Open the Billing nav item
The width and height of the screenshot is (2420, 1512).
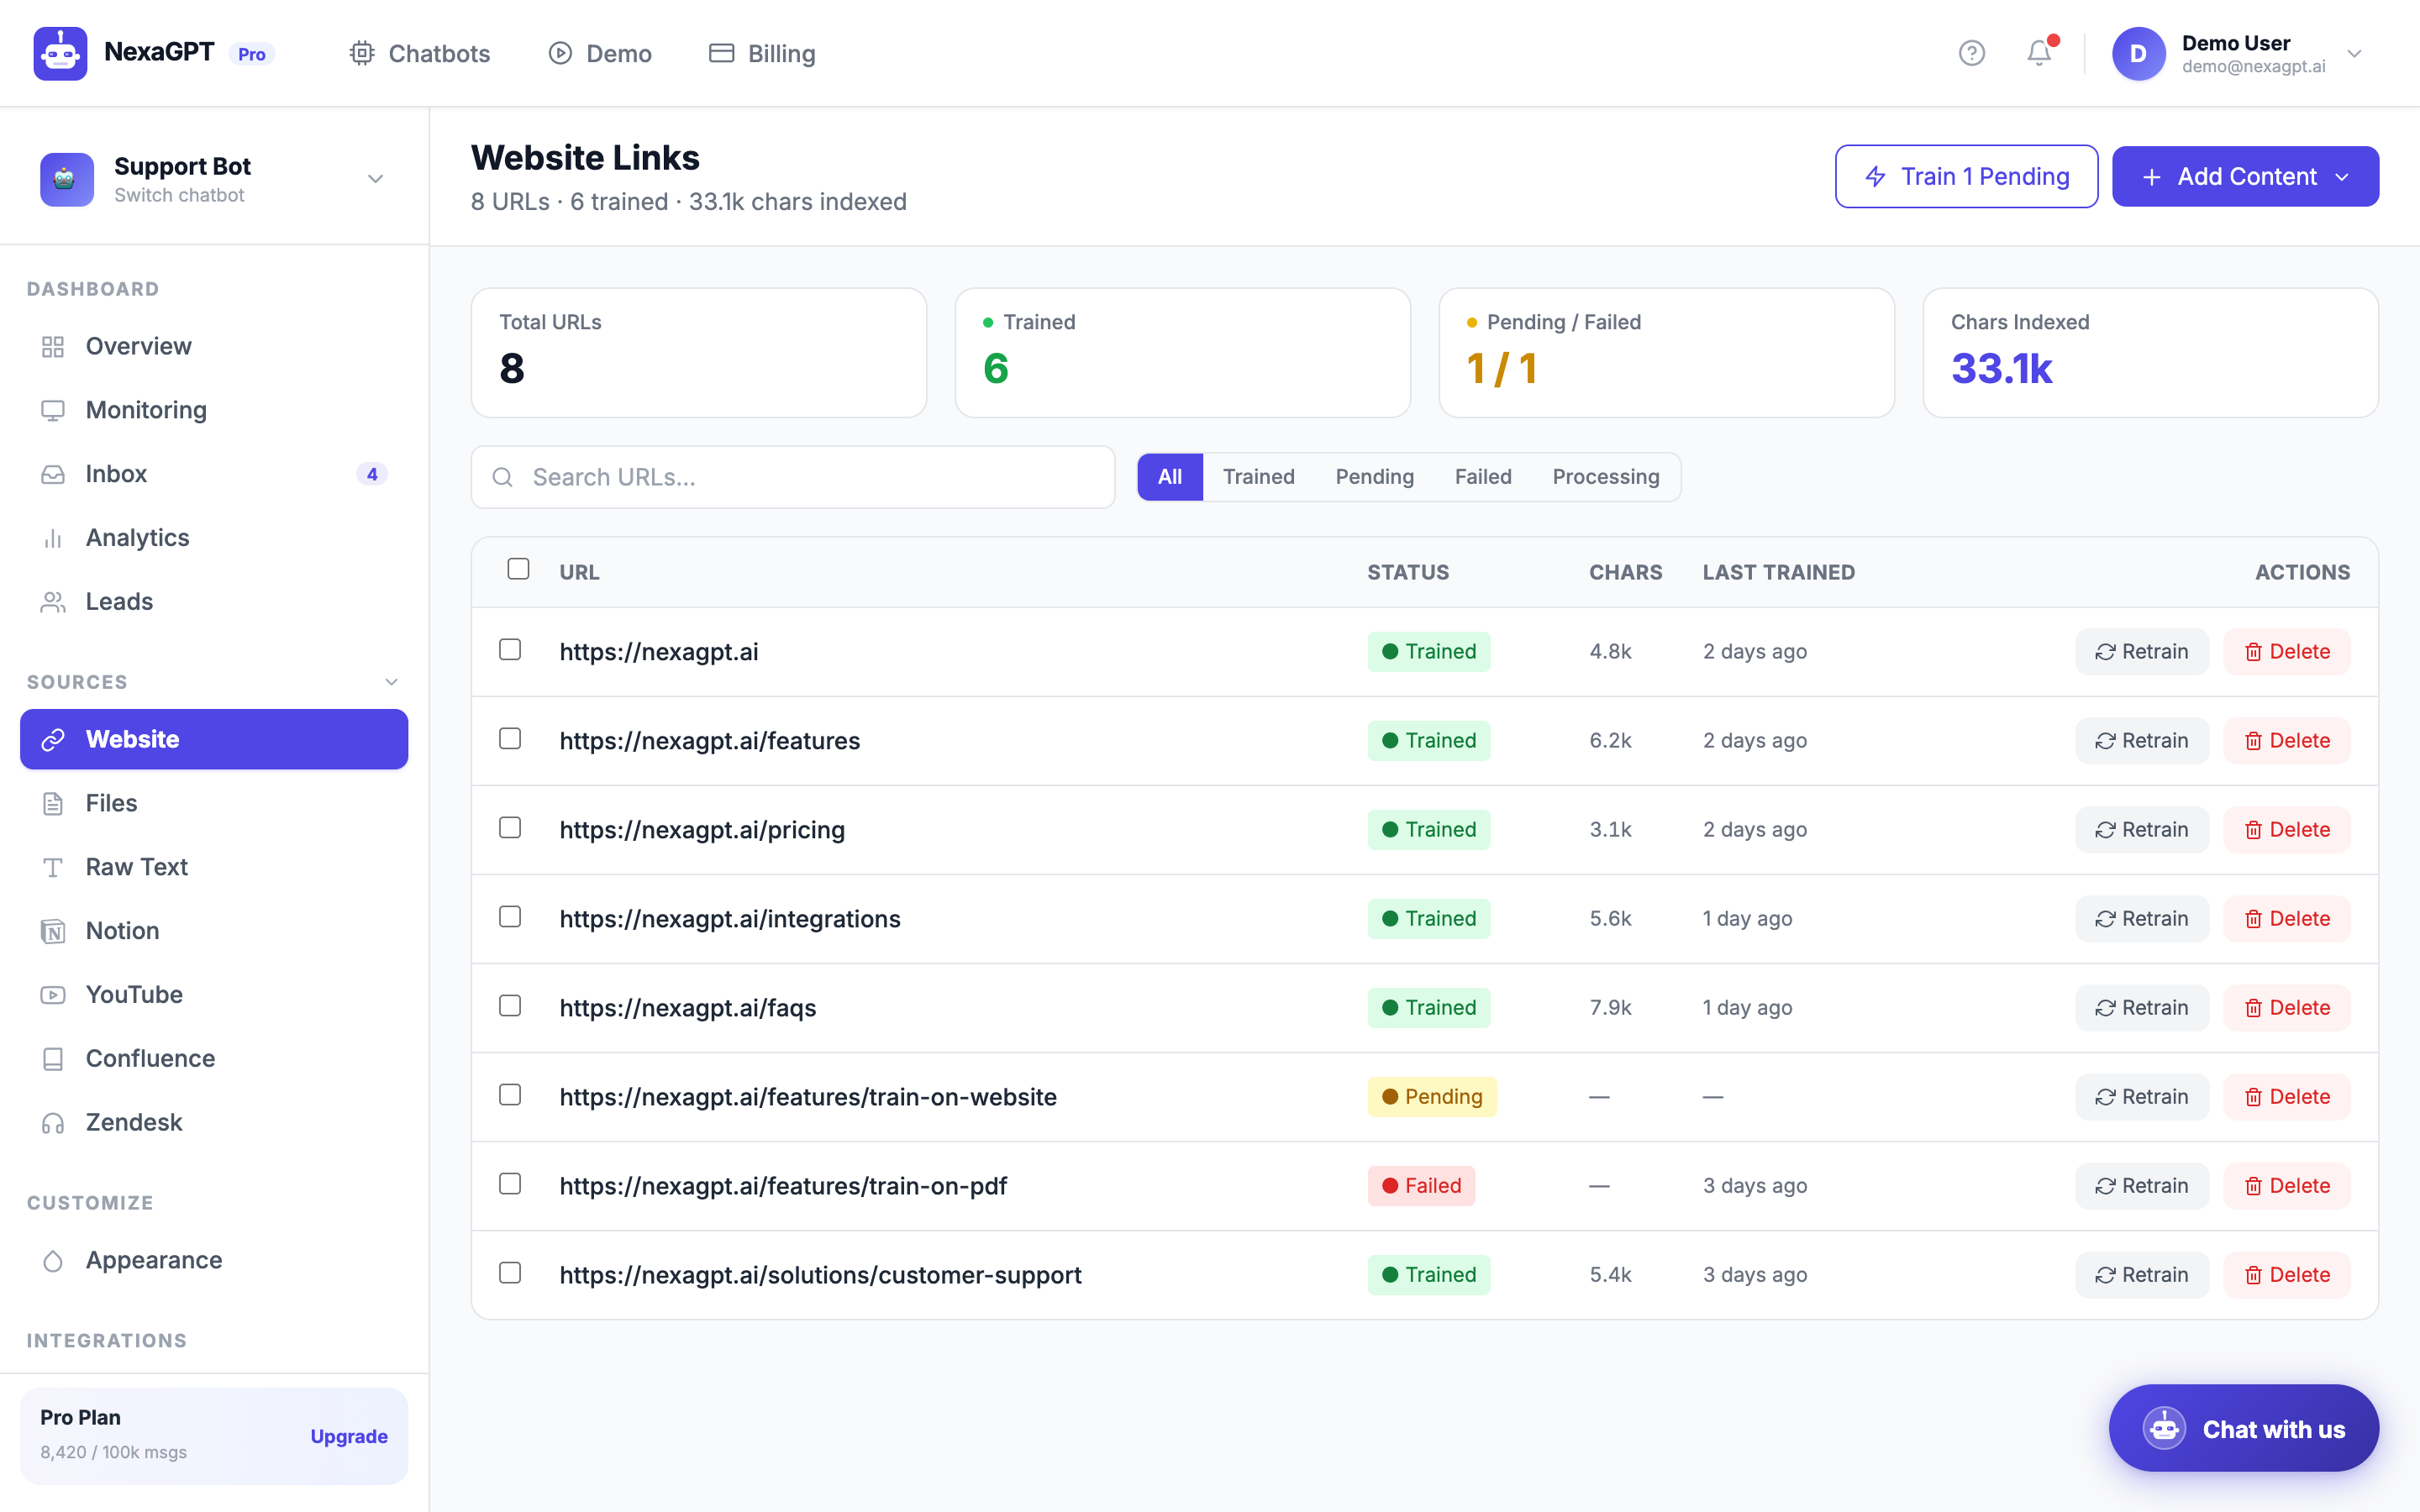pos(762,53)
